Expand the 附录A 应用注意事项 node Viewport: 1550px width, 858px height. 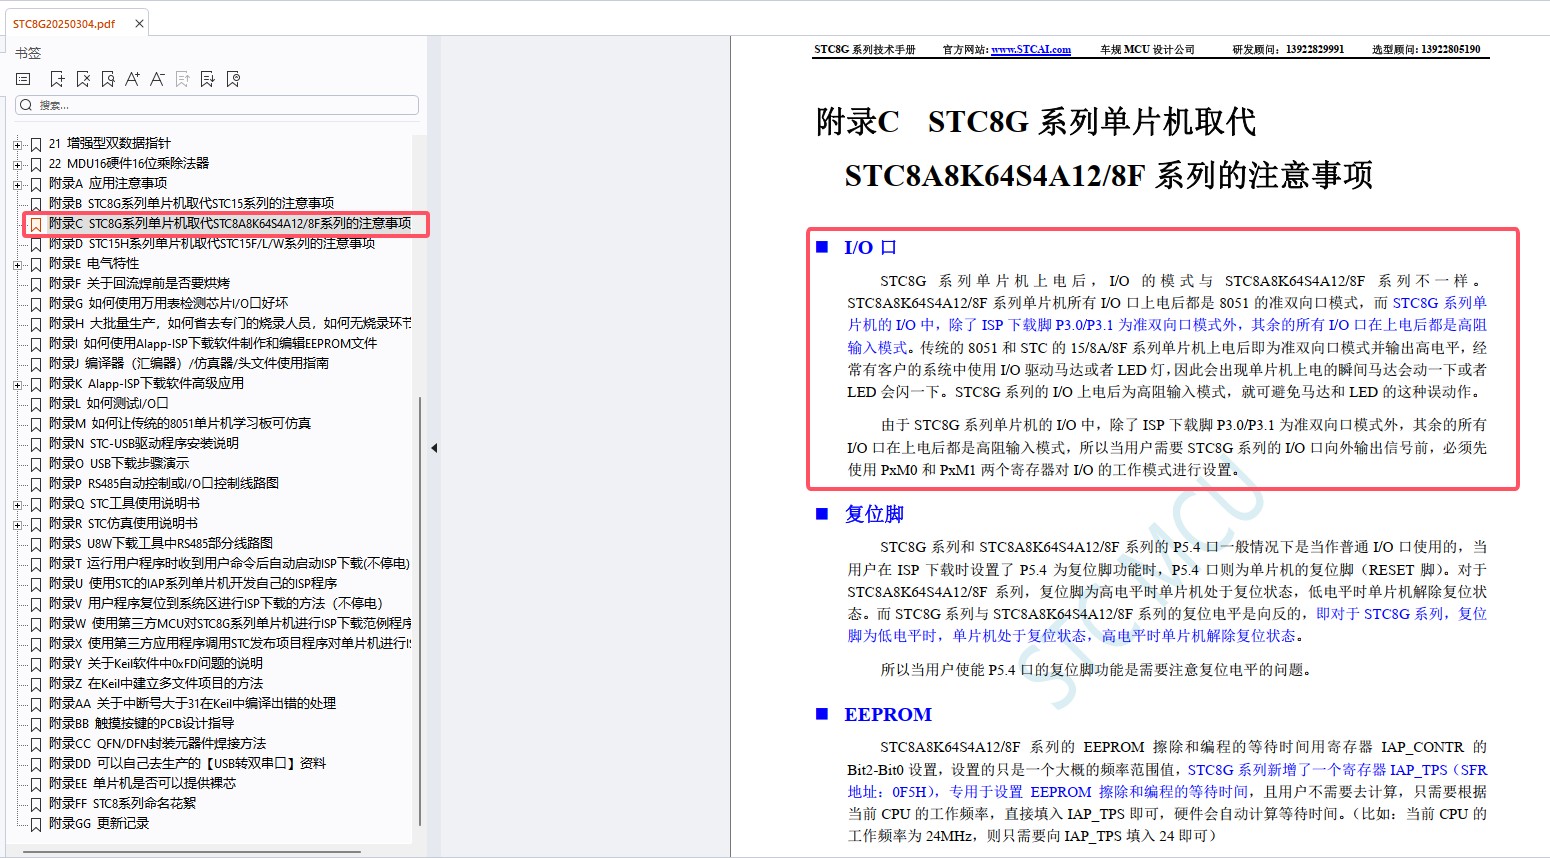(17, 184)
